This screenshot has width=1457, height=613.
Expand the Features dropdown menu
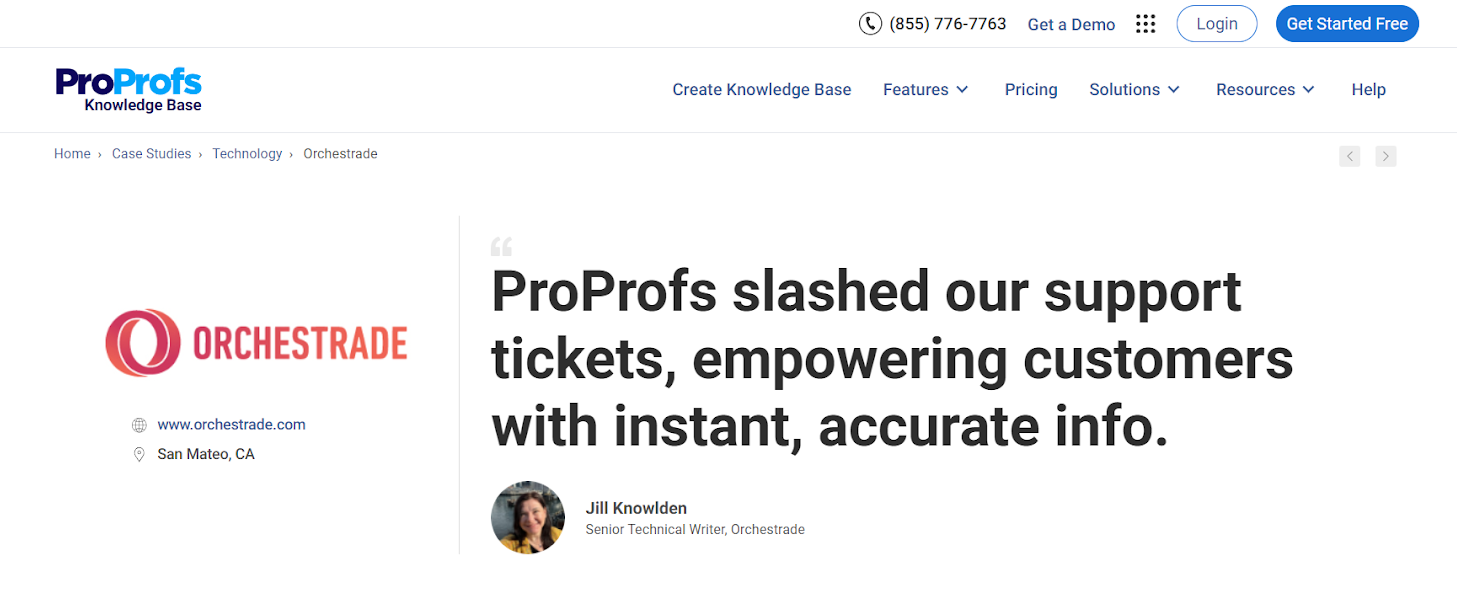pos(926,89)
